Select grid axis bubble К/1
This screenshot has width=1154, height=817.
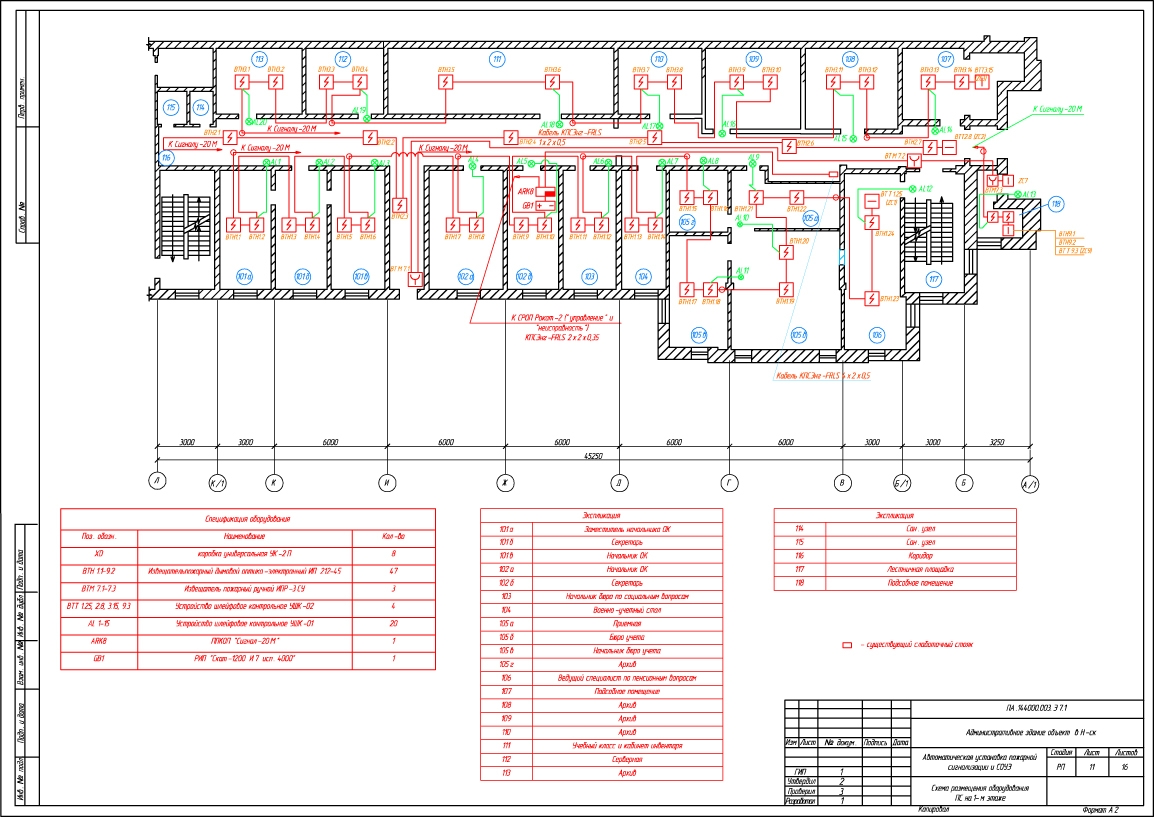218,483
